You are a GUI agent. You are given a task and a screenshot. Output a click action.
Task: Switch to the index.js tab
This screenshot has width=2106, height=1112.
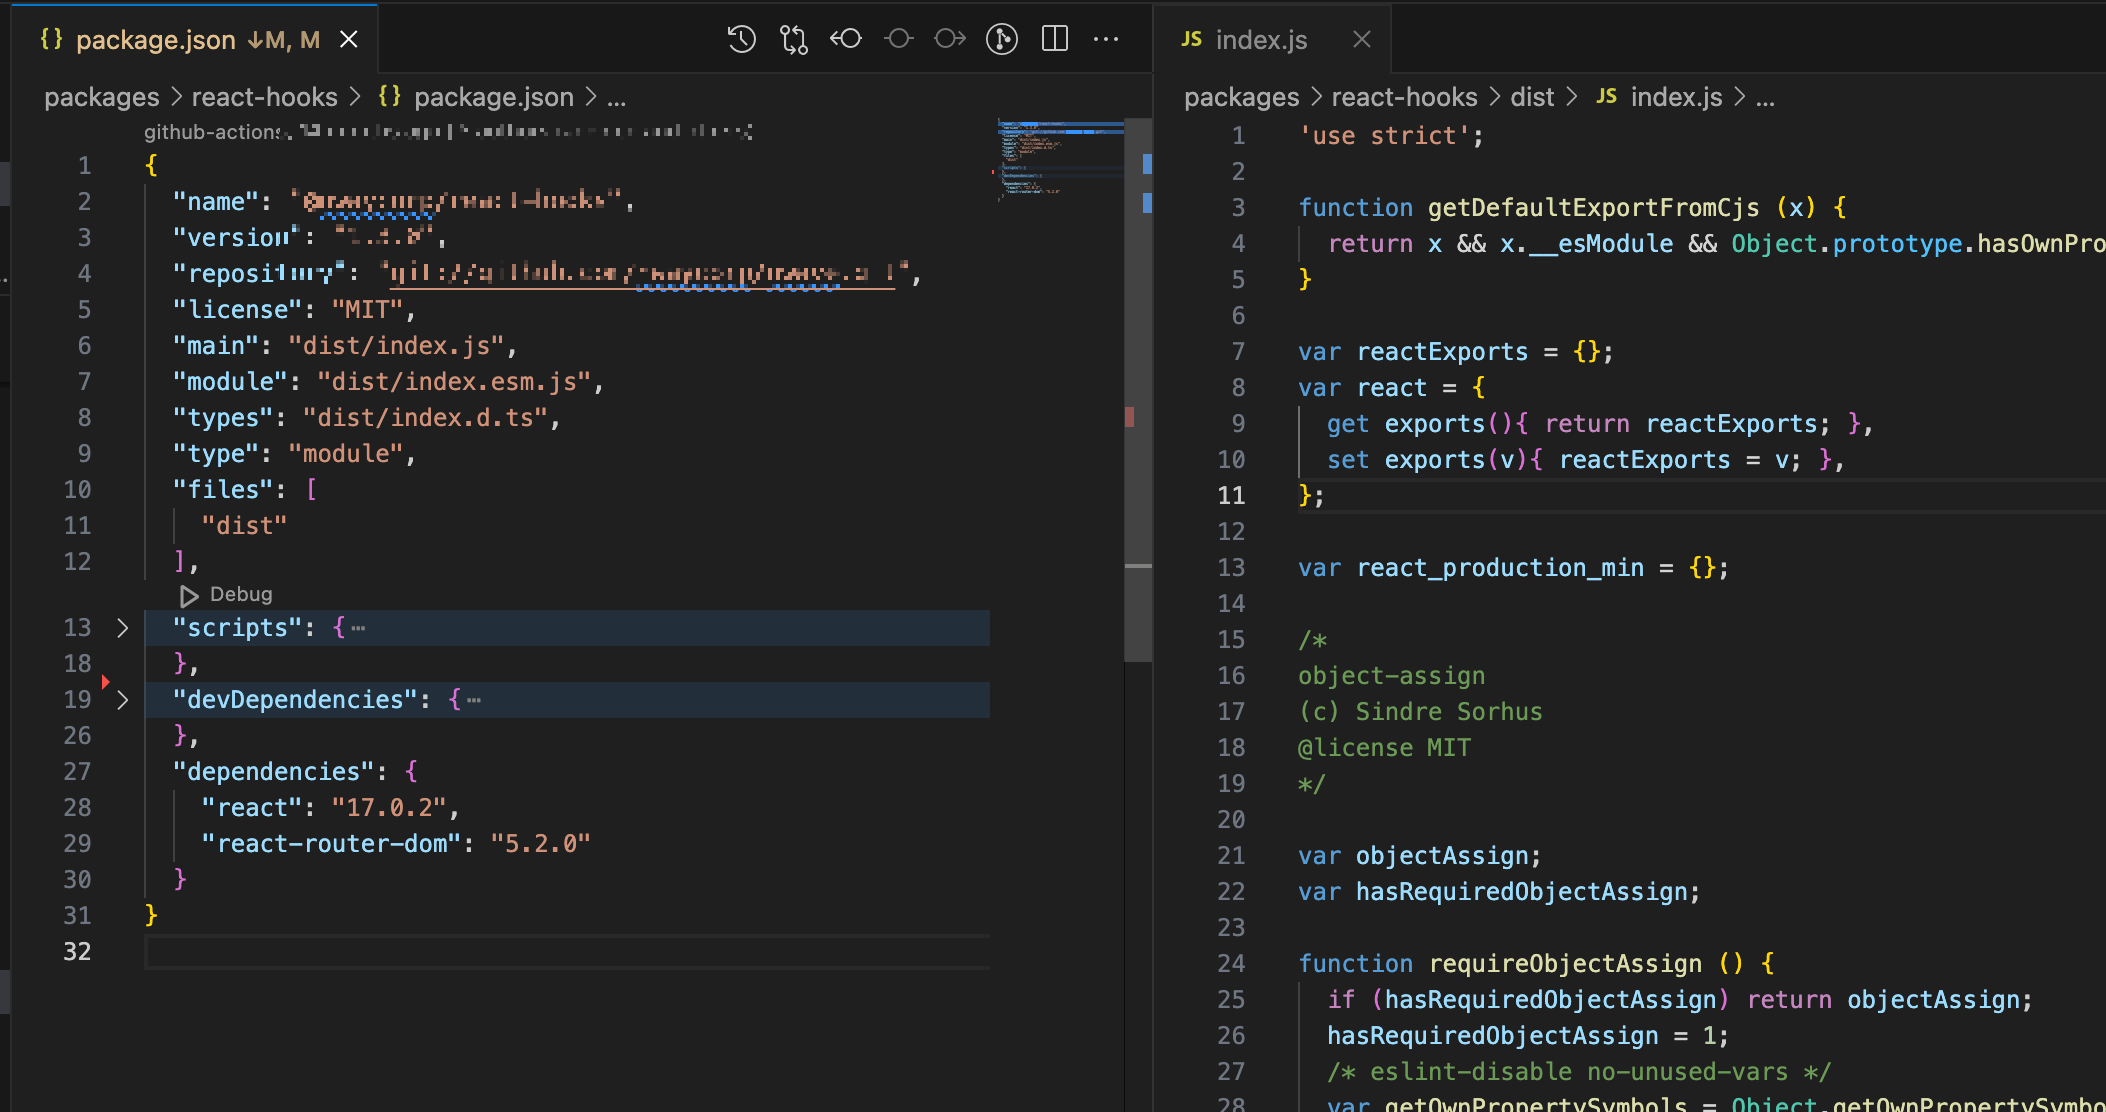click(1260, 40)
